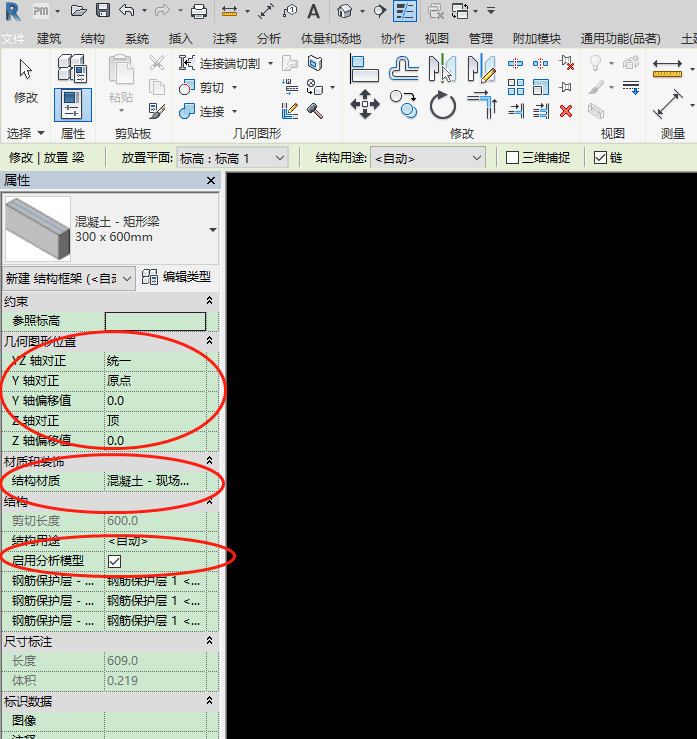697x739 pixels.
Task: Open the 新建 结构框架 filter dropdown
Action: (69, 279)
